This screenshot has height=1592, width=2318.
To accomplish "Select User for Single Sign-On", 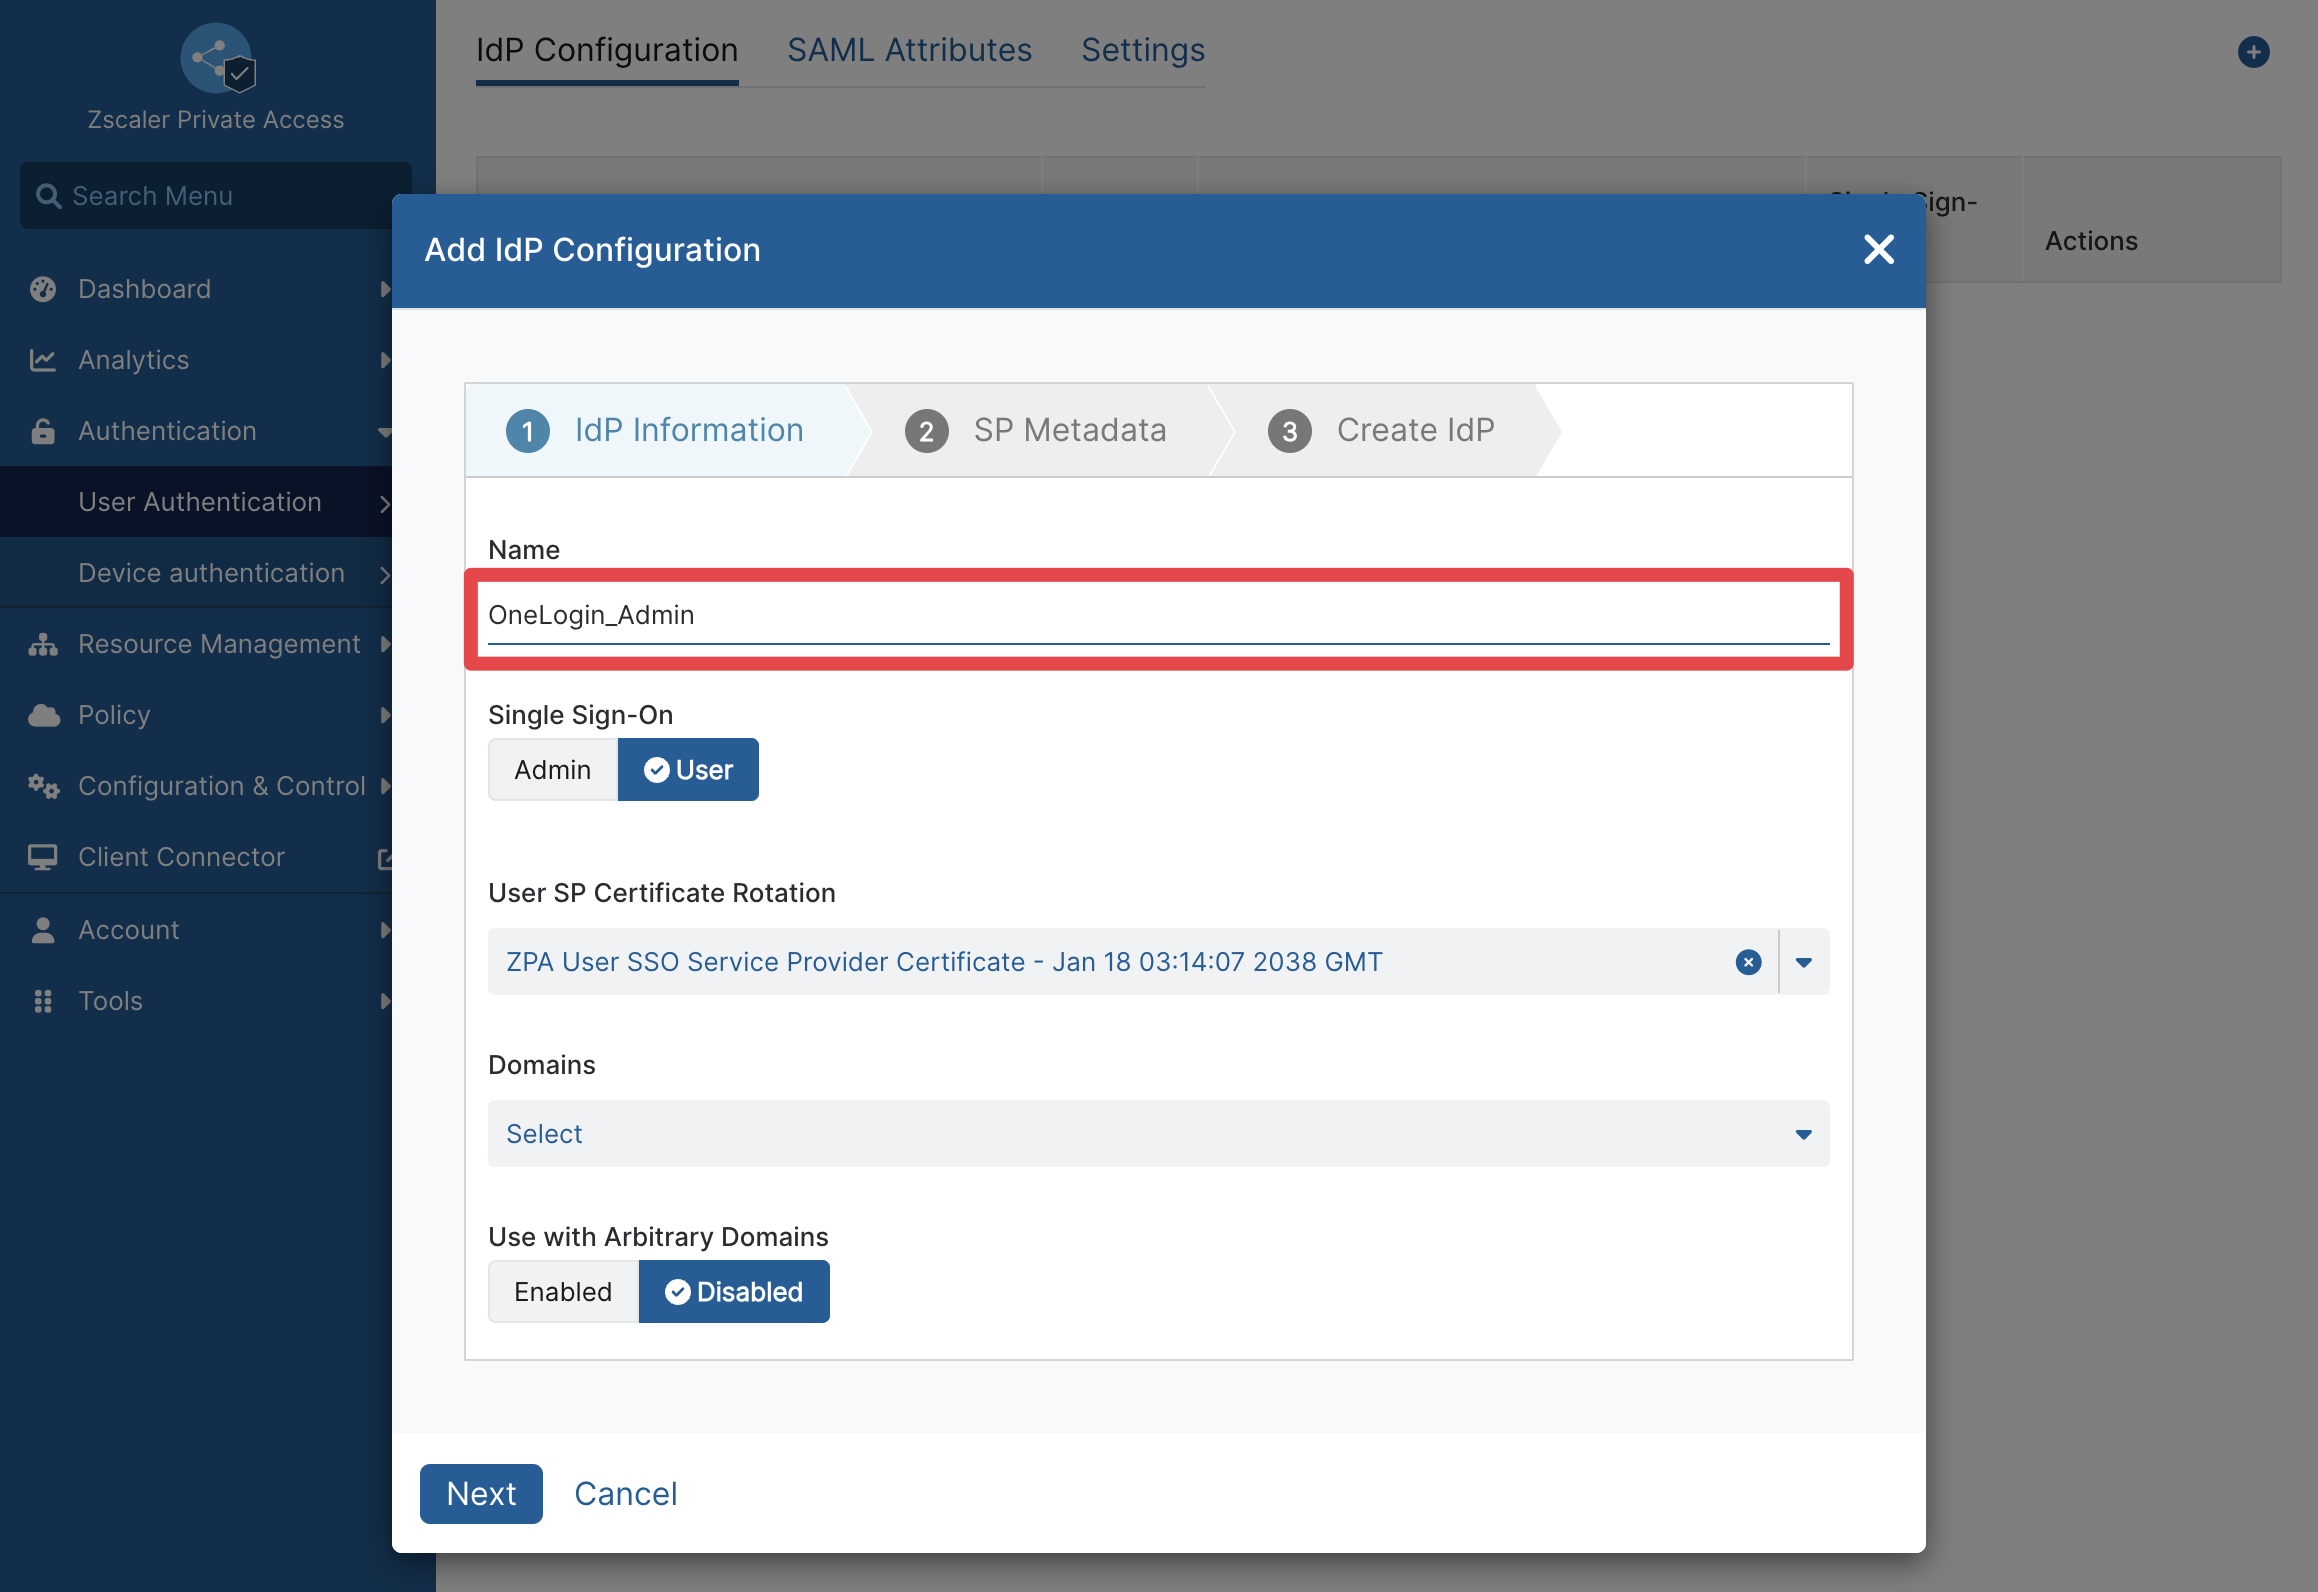I will point(688,770).
